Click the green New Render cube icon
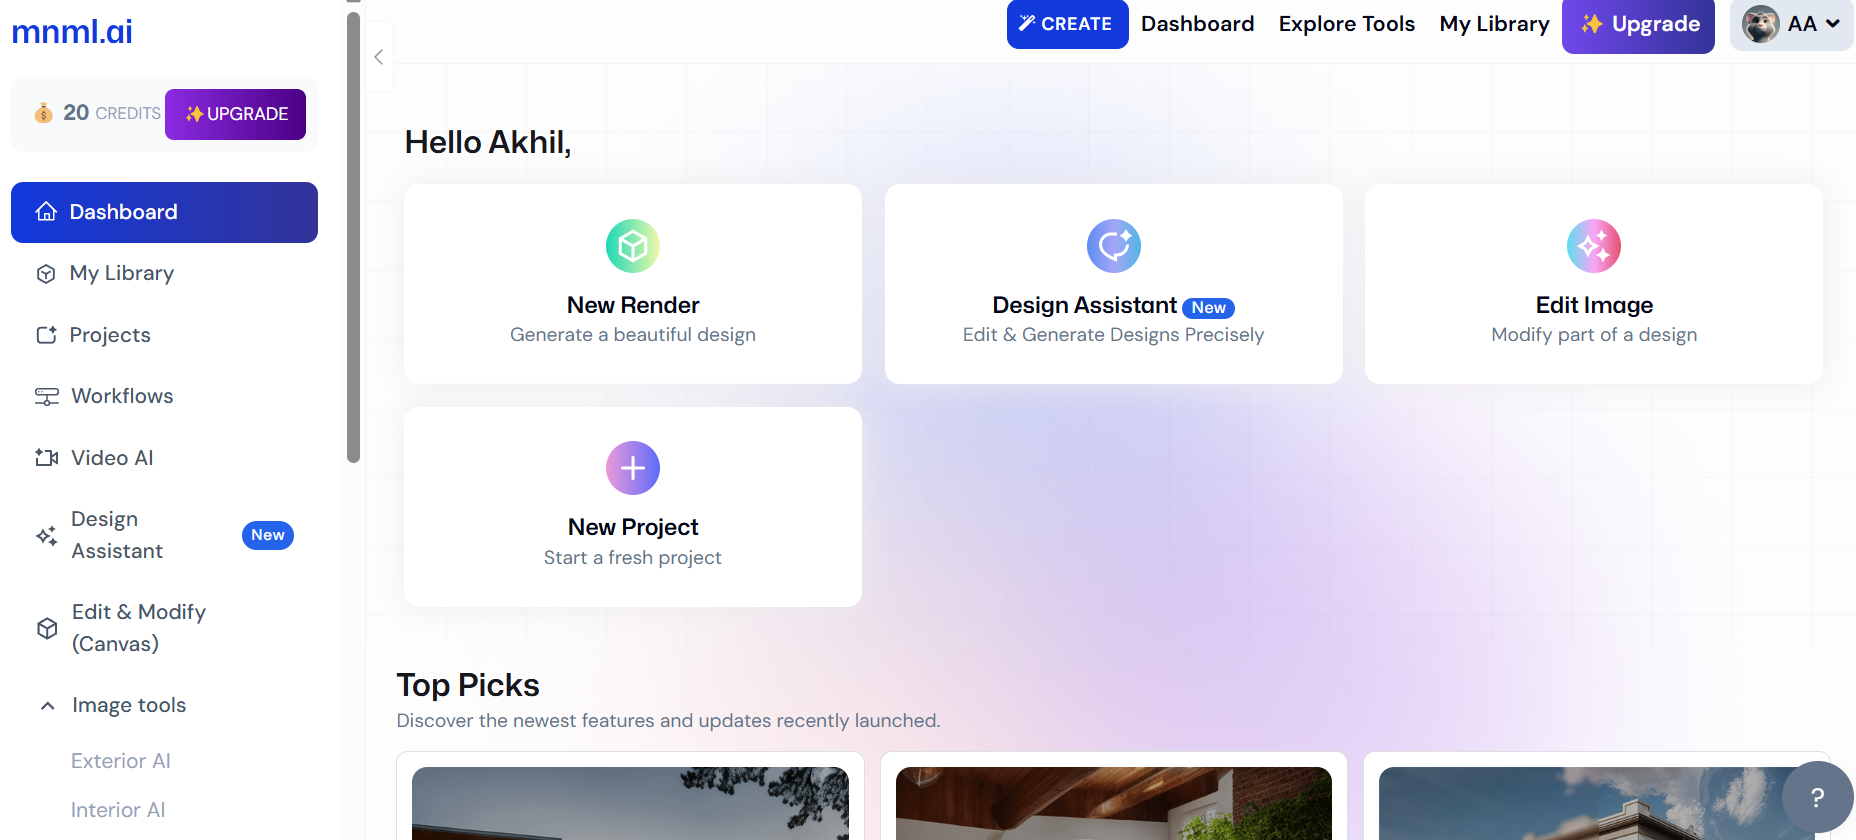 click(633, 246)
